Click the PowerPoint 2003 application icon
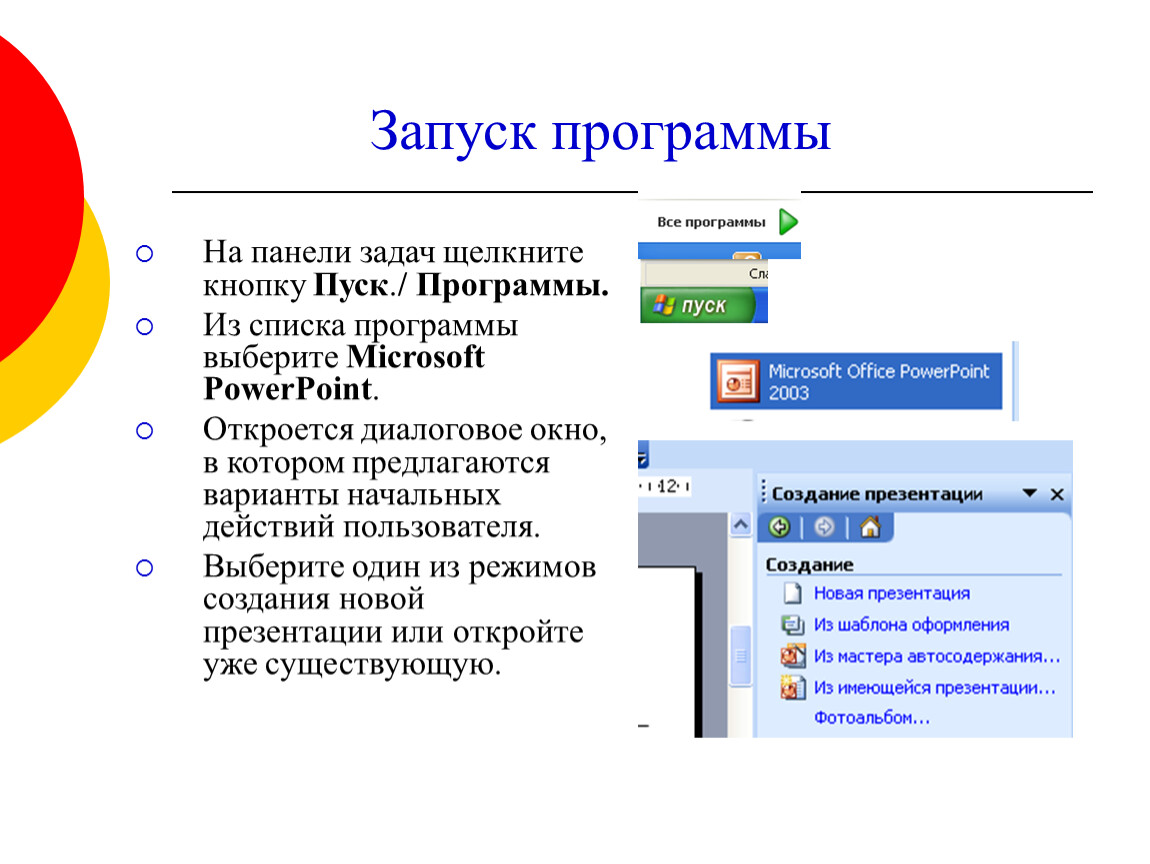The image size is (1150, 864). 738,381
